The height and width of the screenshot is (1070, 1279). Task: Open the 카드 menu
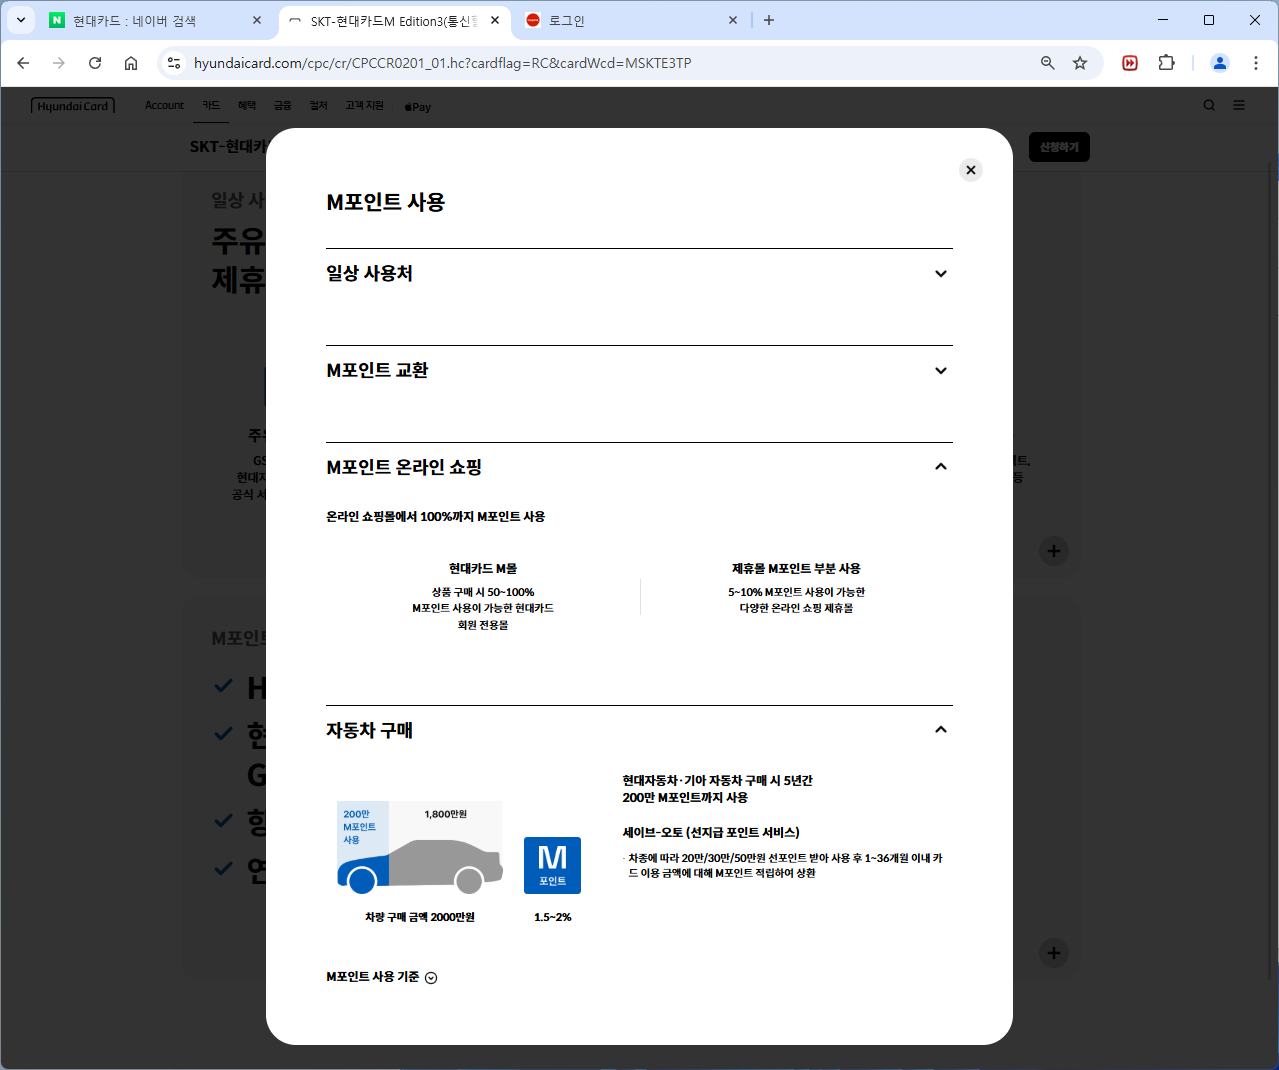click(x=211, y=105)
